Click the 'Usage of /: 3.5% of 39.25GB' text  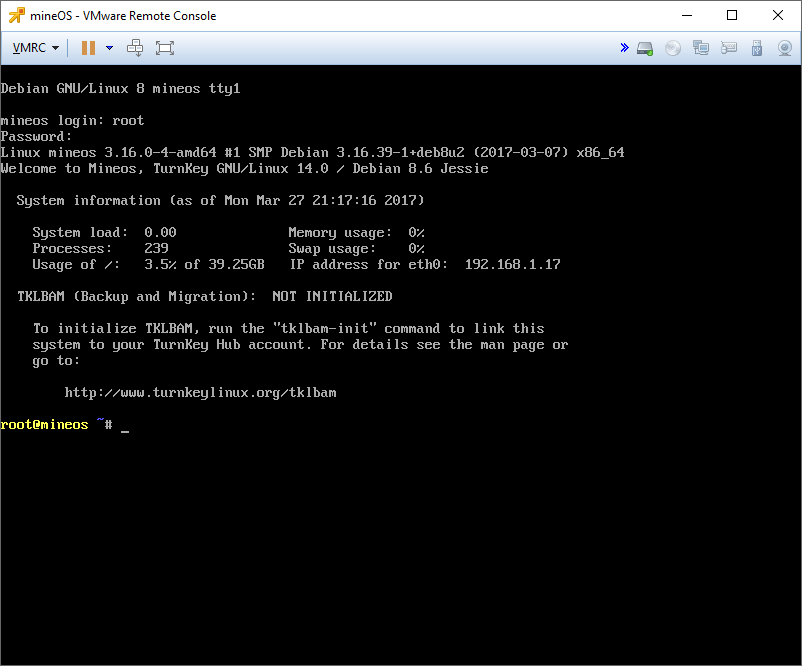148,264
